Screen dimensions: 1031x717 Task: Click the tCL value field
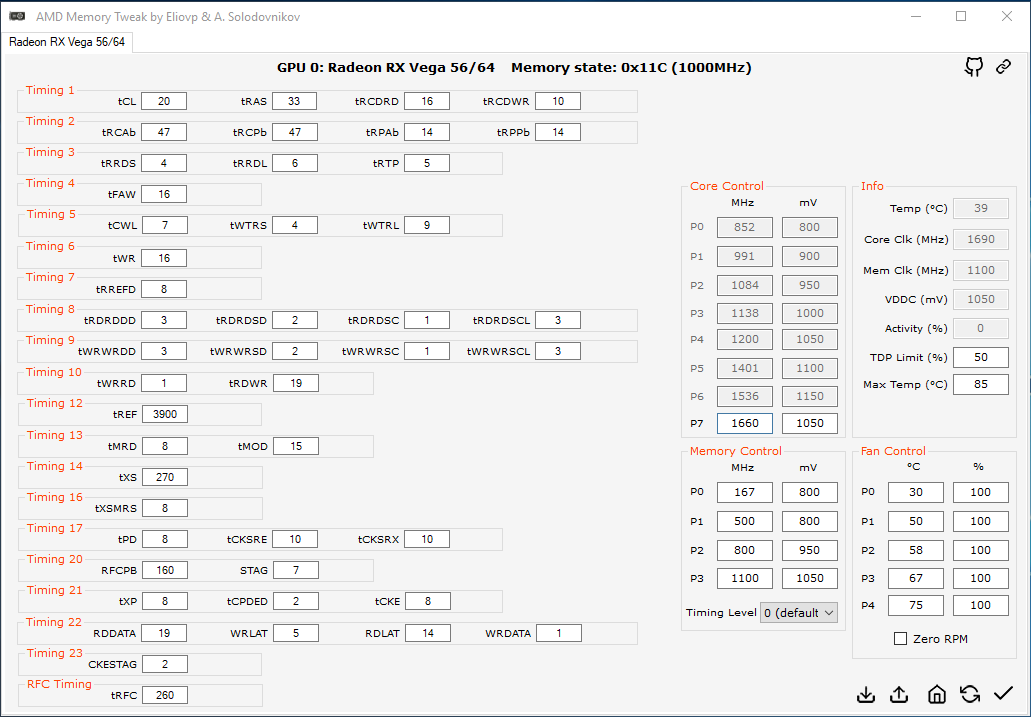pyautogui.click(x=163, y=101)
